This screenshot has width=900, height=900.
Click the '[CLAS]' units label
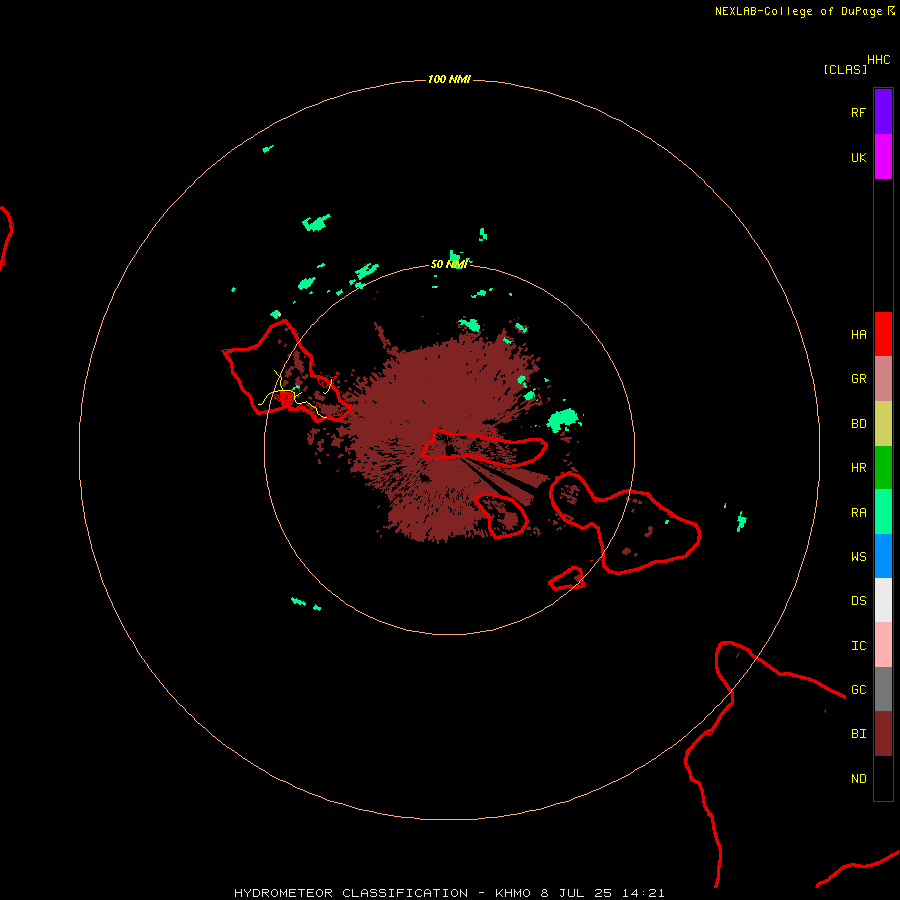tap(845, 69)
